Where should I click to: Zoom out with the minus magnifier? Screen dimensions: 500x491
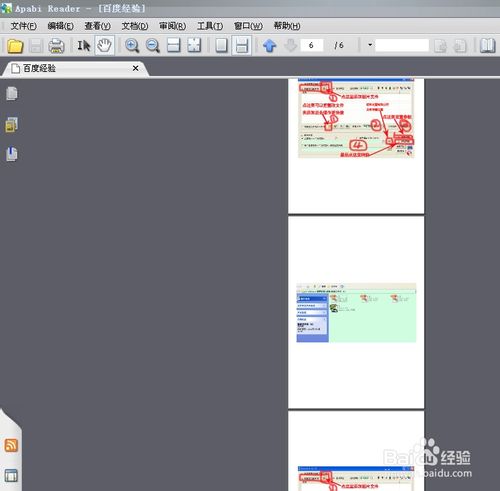pyautogui.click(x=153, y=46)
